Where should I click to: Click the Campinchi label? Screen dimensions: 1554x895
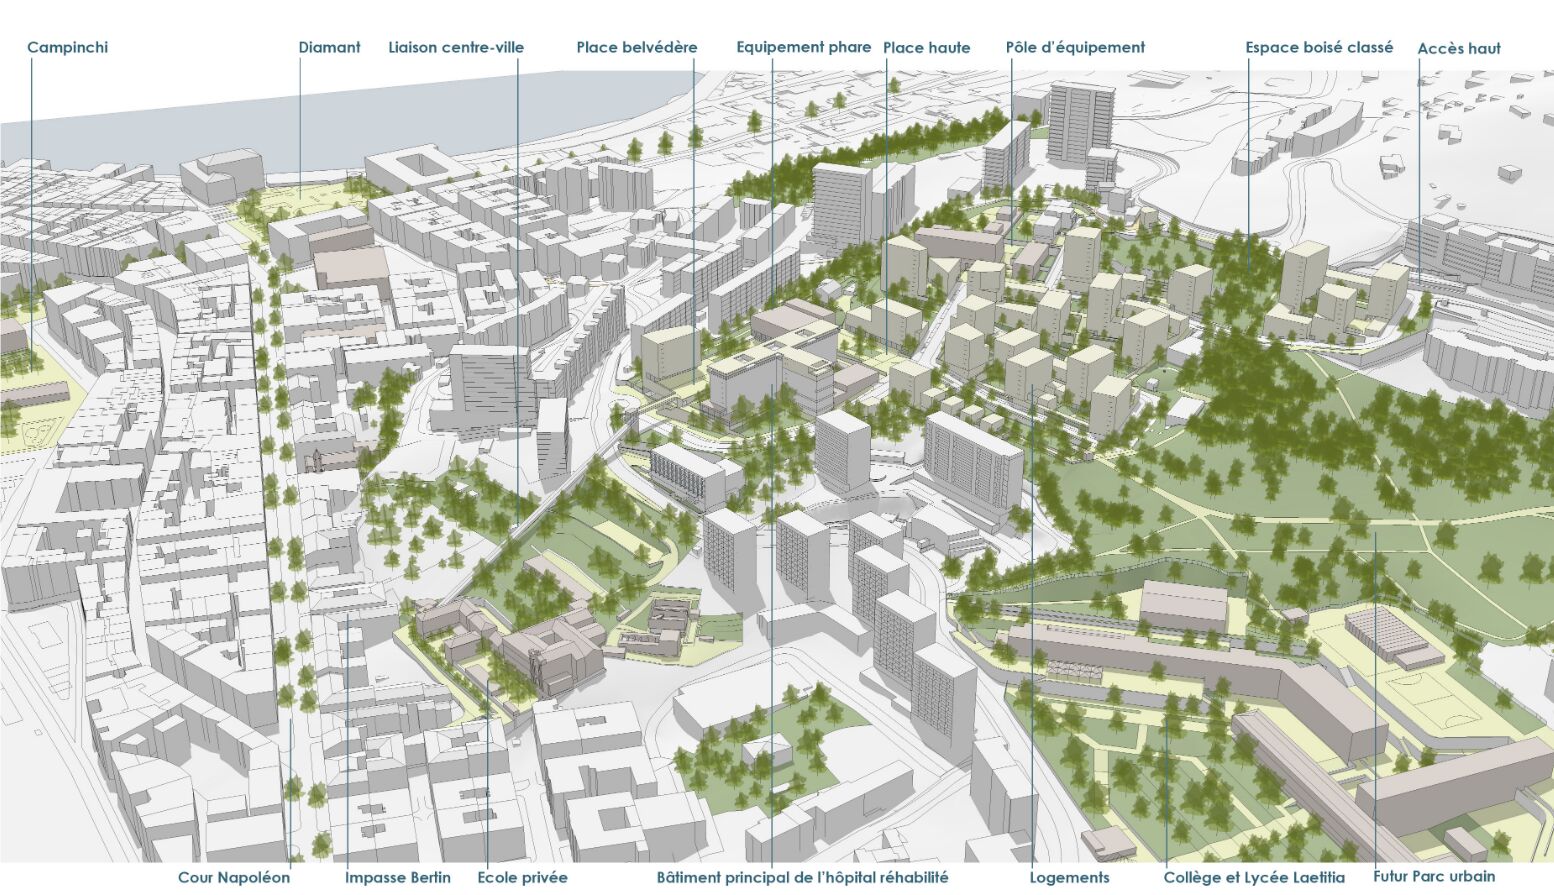click(67, 47)
